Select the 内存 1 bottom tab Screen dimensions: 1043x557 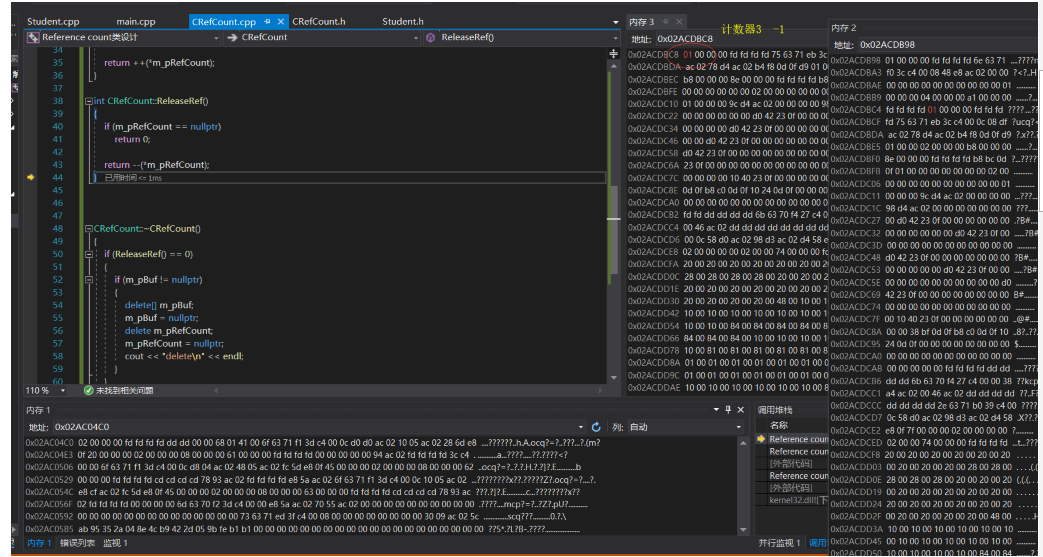pyautogui.click(x=39, y=543)
